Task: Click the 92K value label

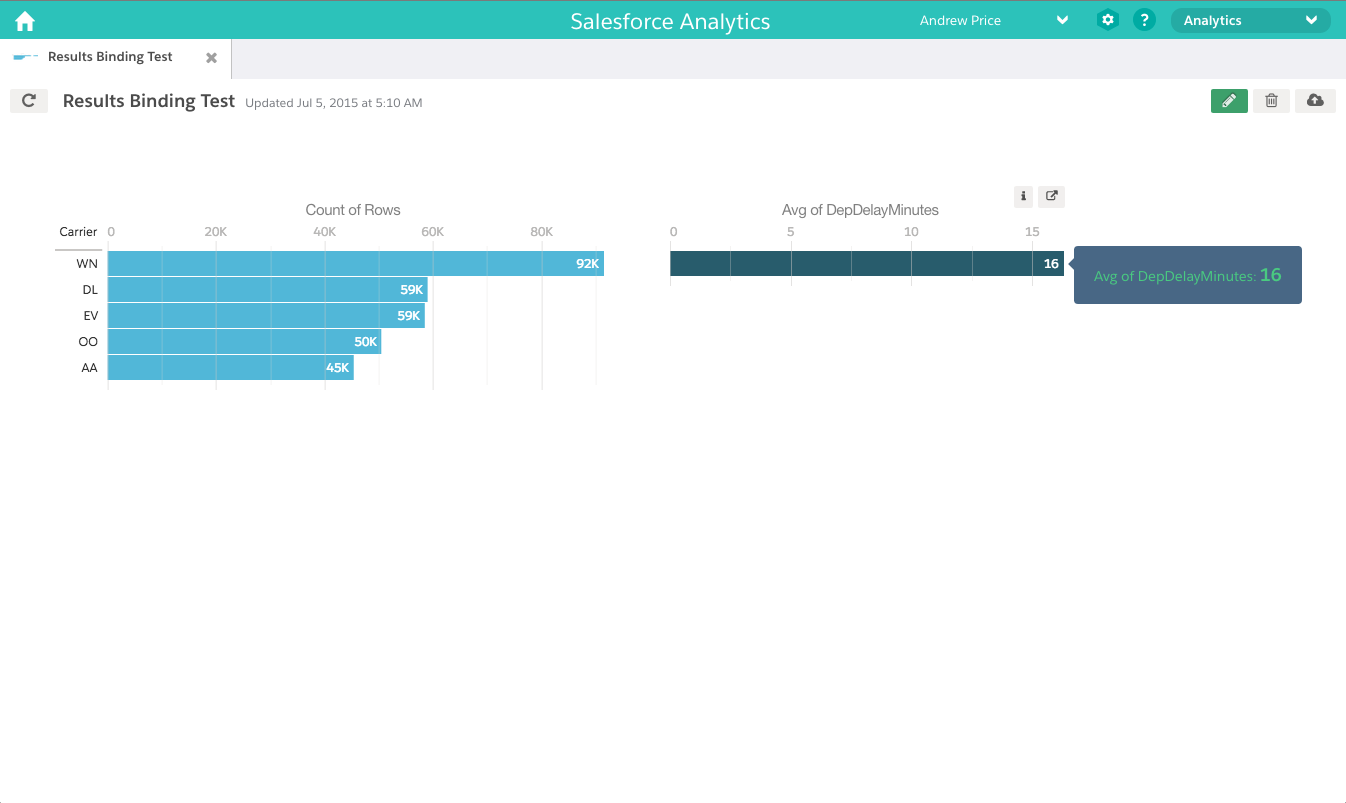Action: (x=587, y=264)
